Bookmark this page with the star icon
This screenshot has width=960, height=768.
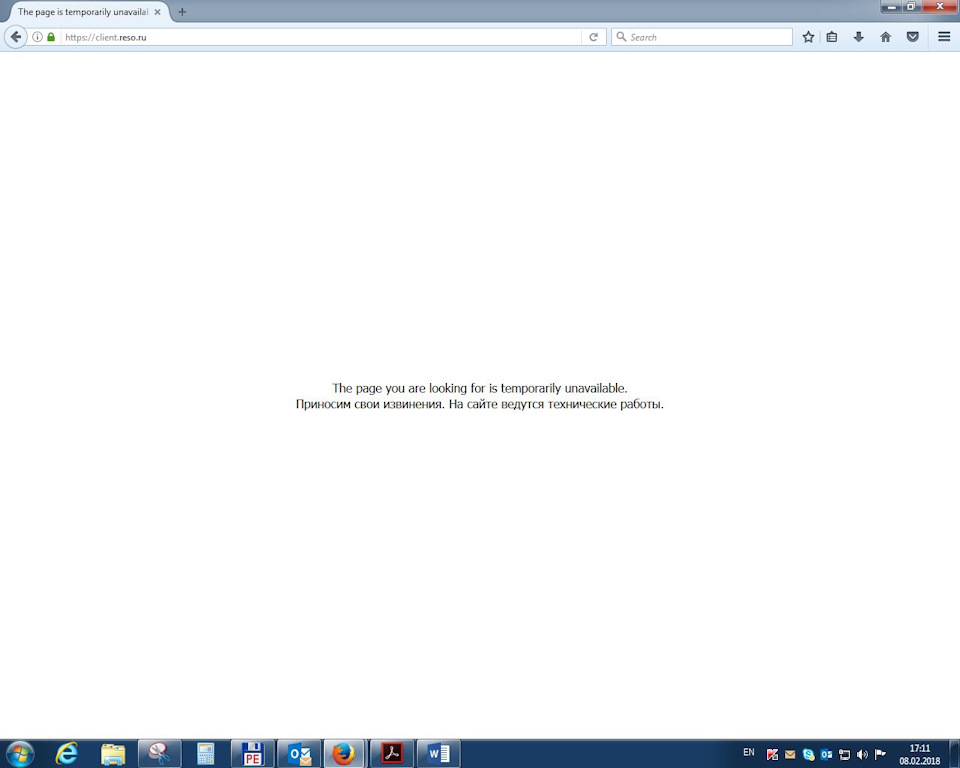[x=808, y=37]
